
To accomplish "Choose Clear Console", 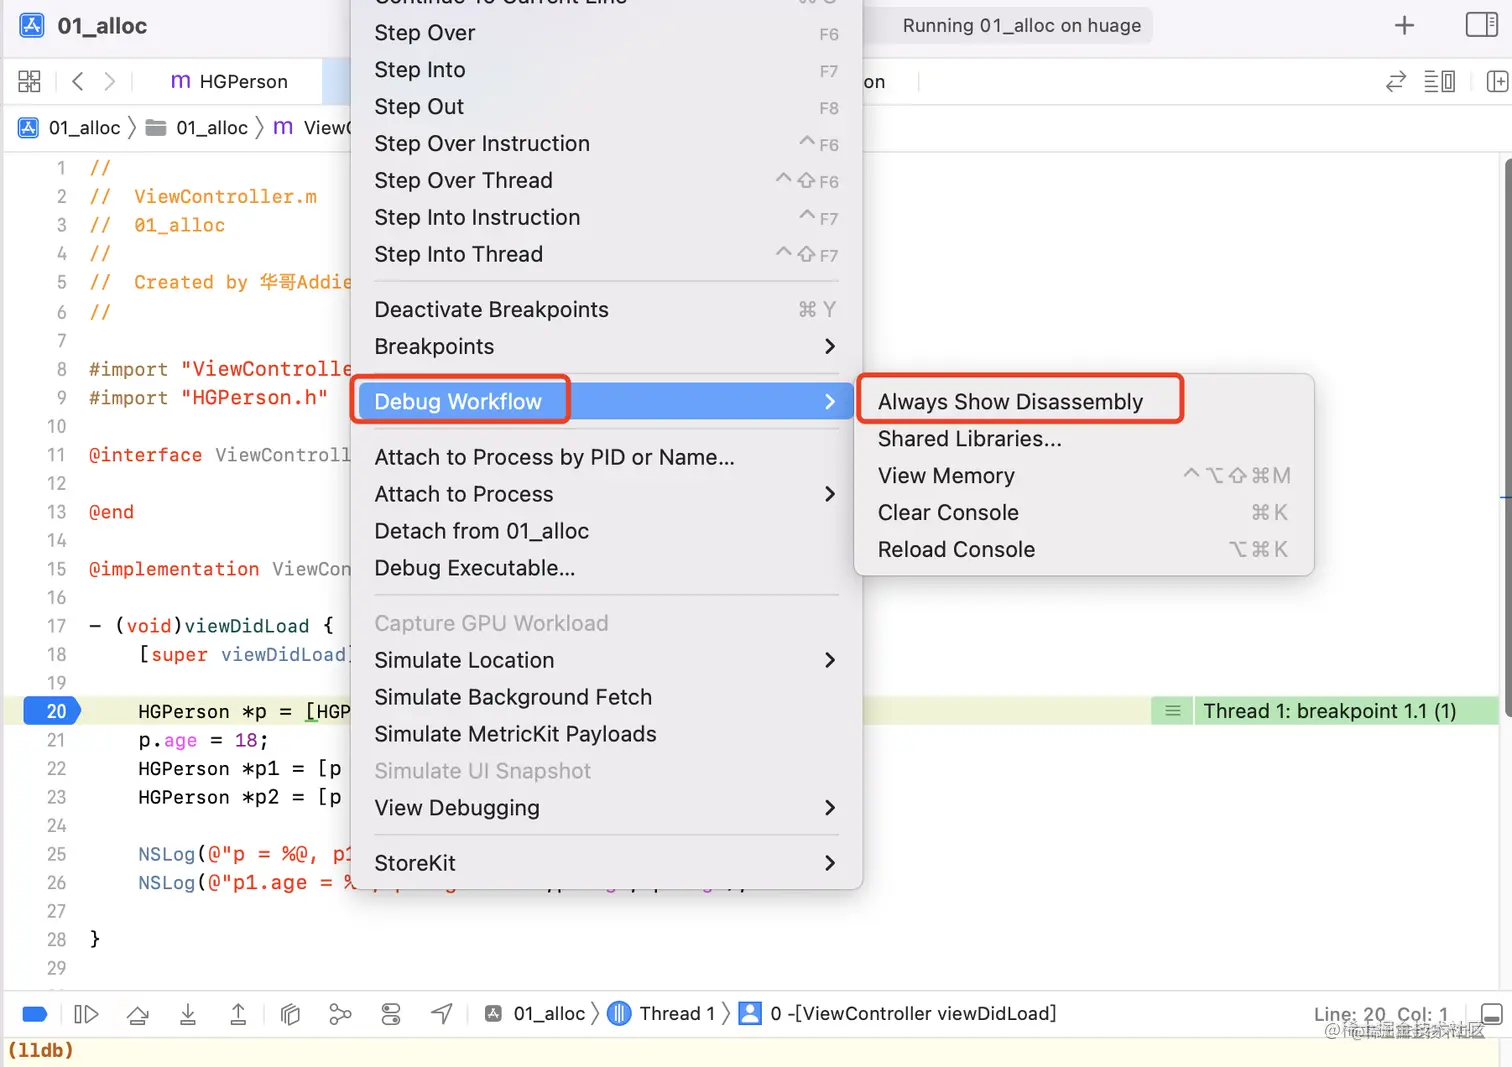I will pos(1084,513).
